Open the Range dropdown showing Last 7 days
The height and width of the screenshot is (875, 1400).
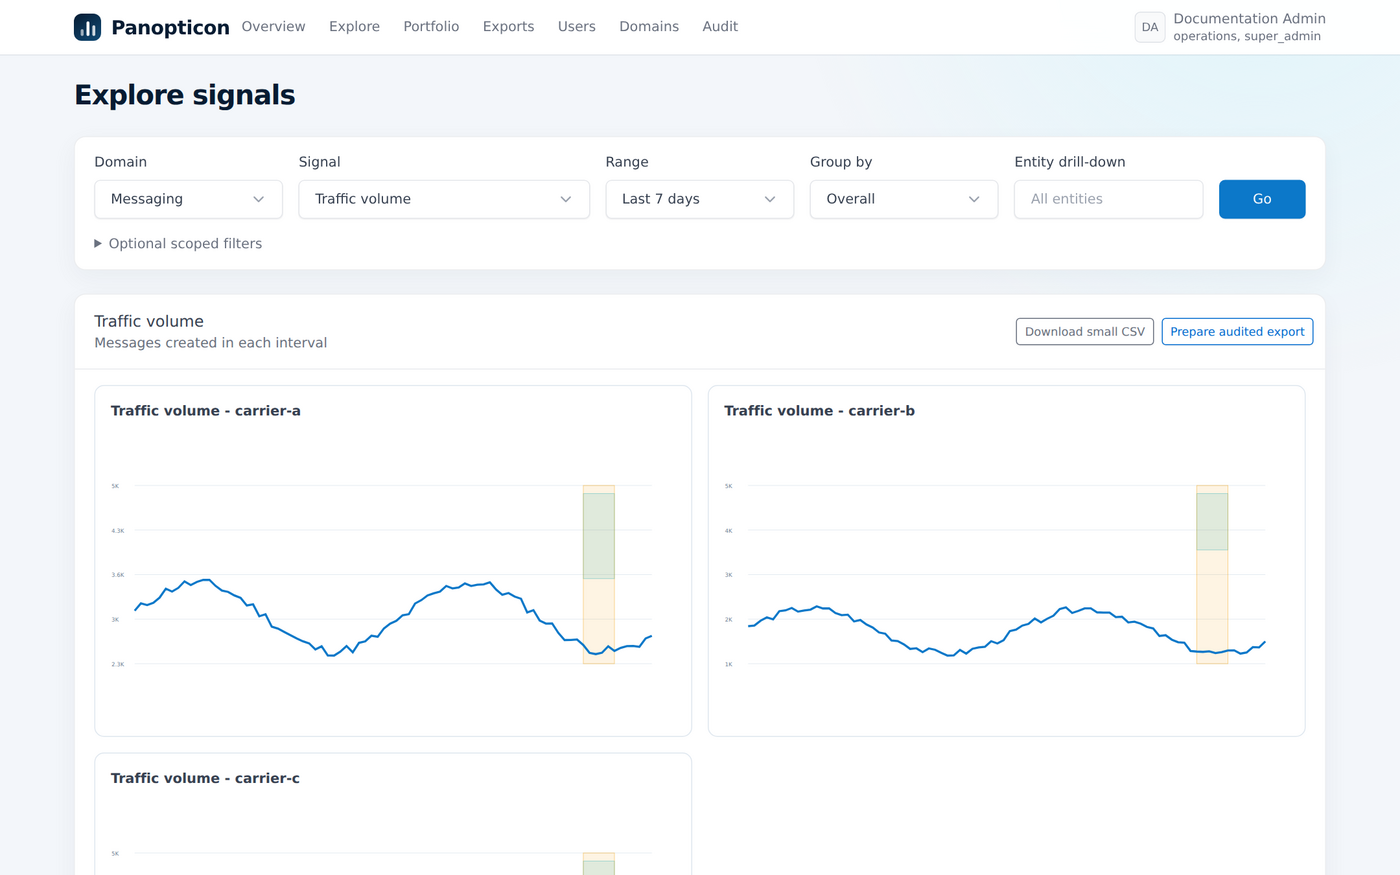coord(700,199)
